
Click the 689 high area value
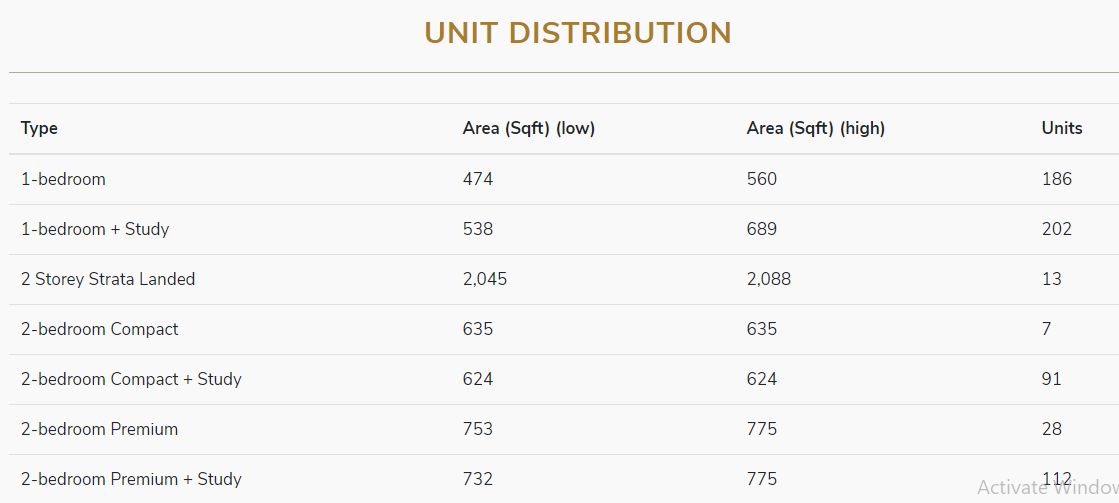coord(762,229)
